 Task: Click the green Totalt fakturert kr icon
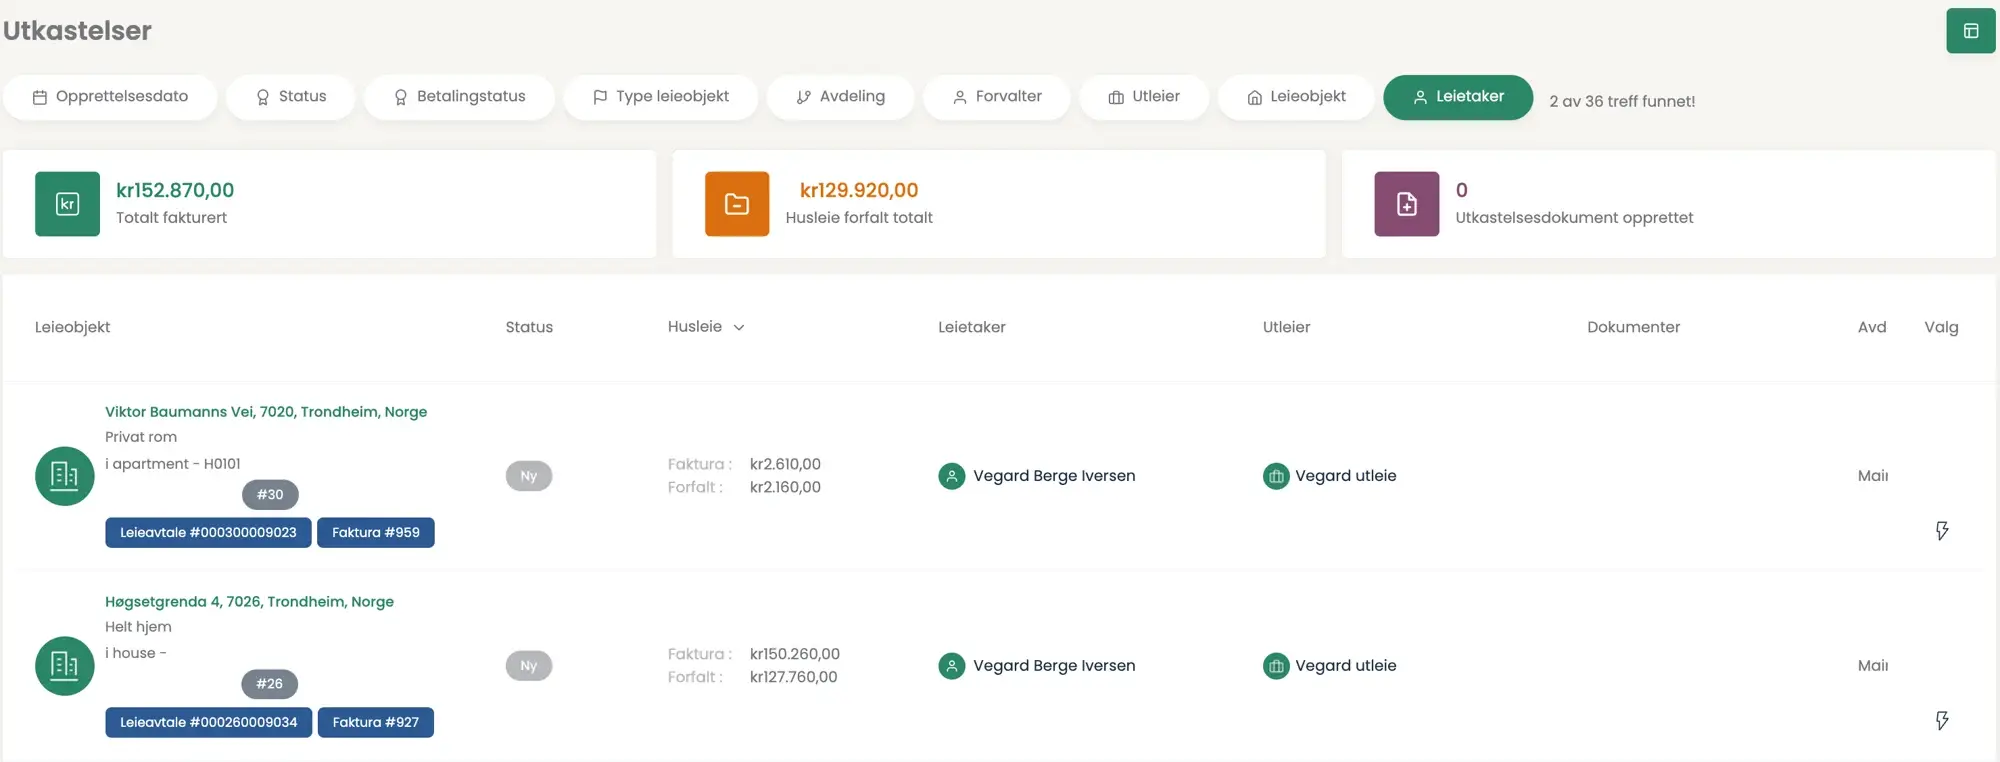(x=67, y=204)
